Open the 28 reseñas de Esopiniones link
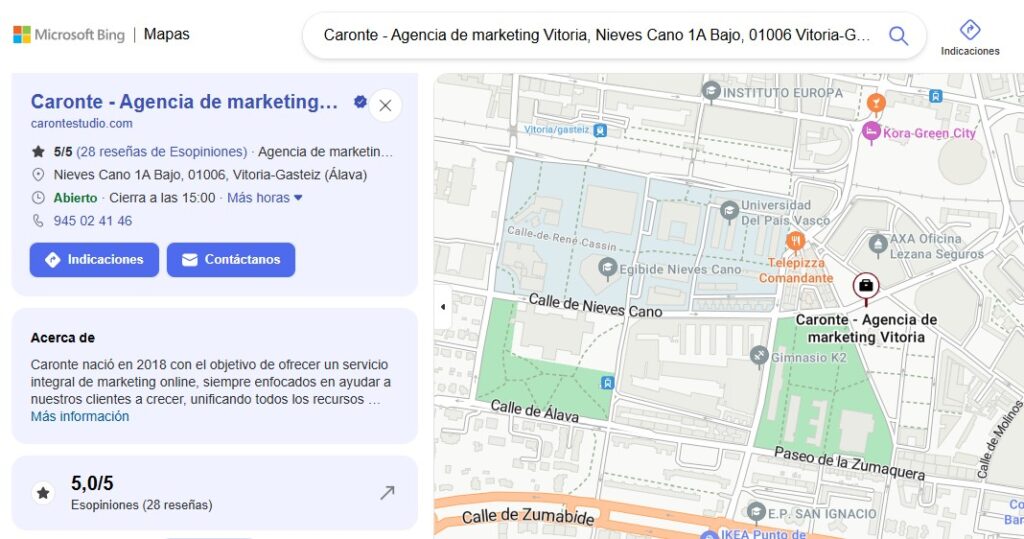 [x=161, y=152]
